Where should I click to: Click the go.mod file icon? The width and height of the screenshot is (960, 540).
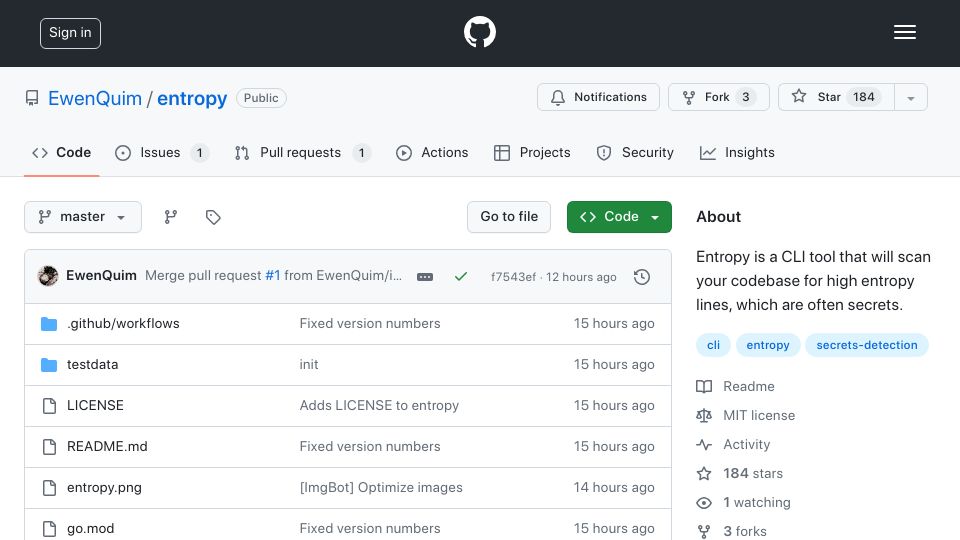[49, 529]
